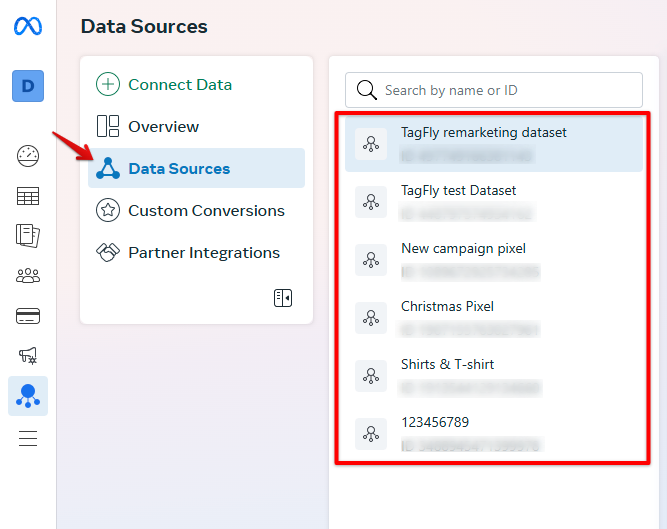
Task: Click the Shirts & T-shirt dataset icon
Action: point(371,375)
